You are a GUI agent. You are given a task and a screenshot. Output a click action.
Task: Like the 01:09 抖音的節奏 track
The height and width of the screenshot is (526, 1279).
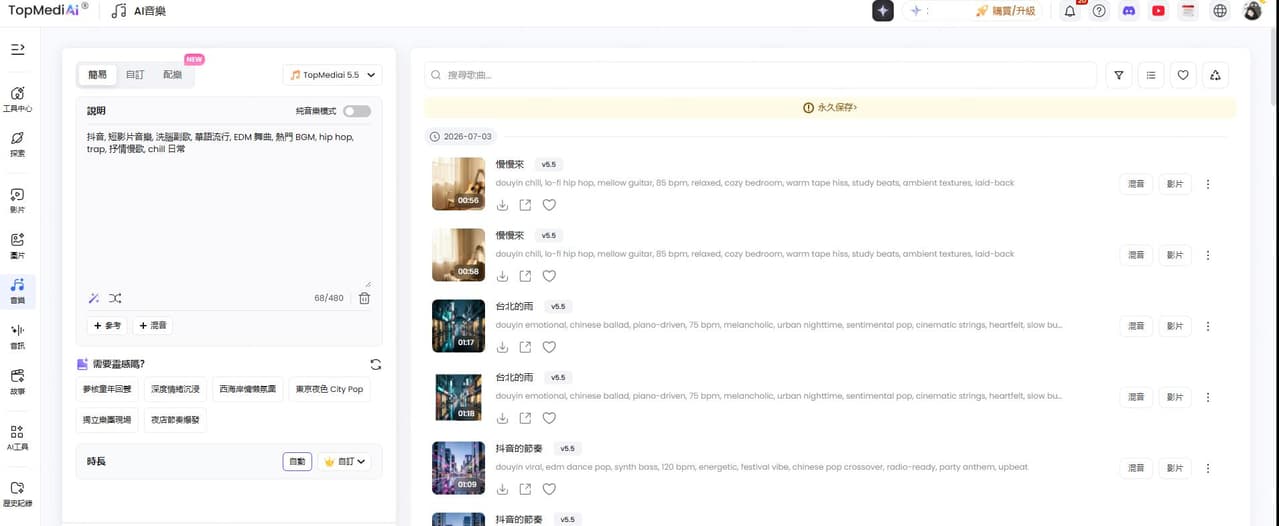pyautogui.click(x=549, y=489)
